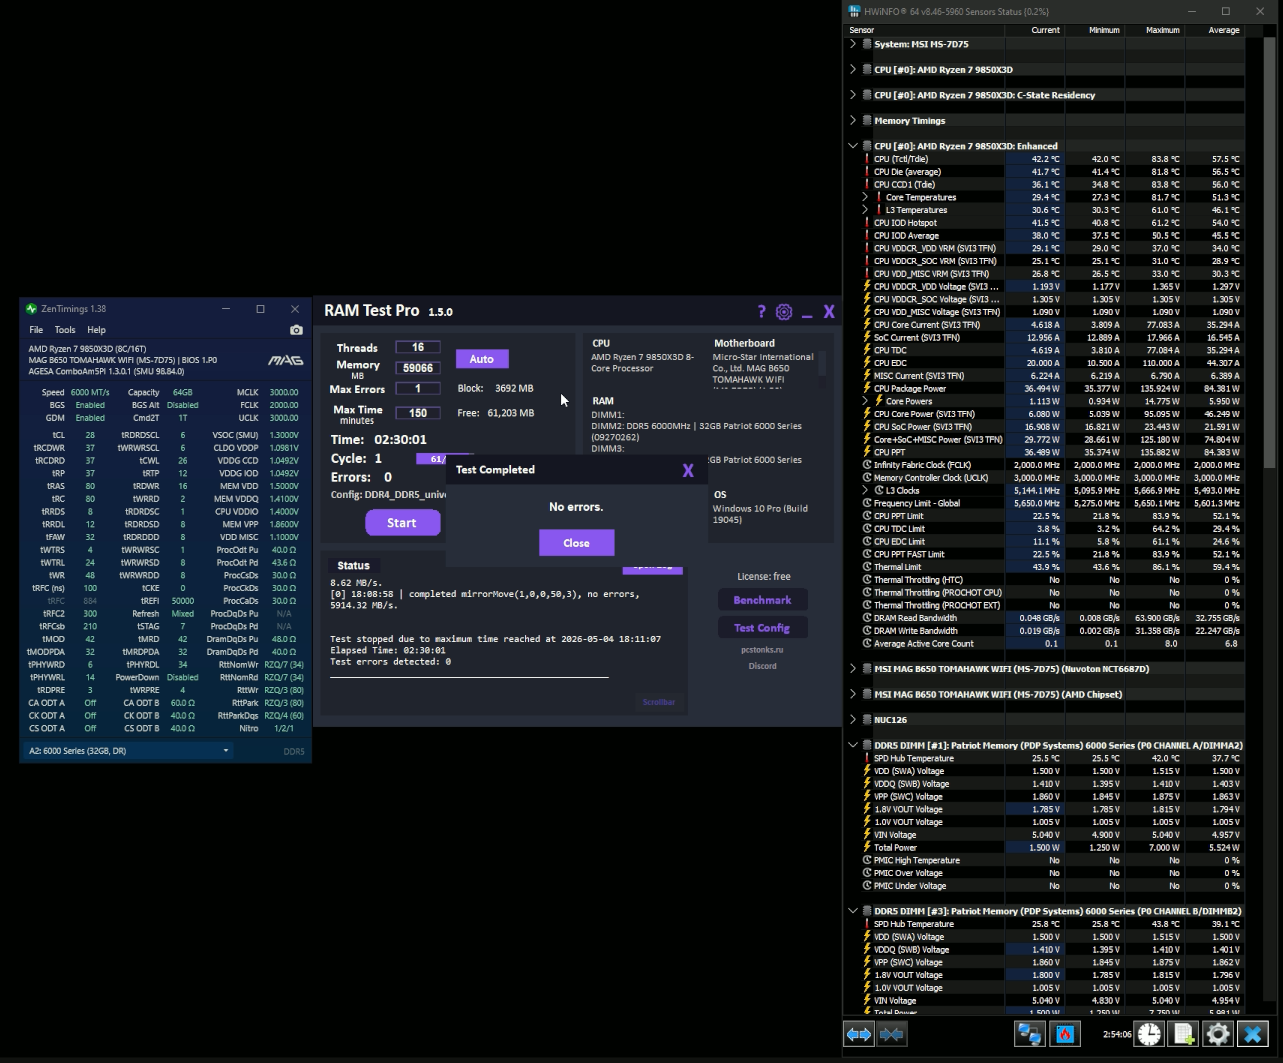Click the PMIC High Temperature status icon

pos(867,861)
